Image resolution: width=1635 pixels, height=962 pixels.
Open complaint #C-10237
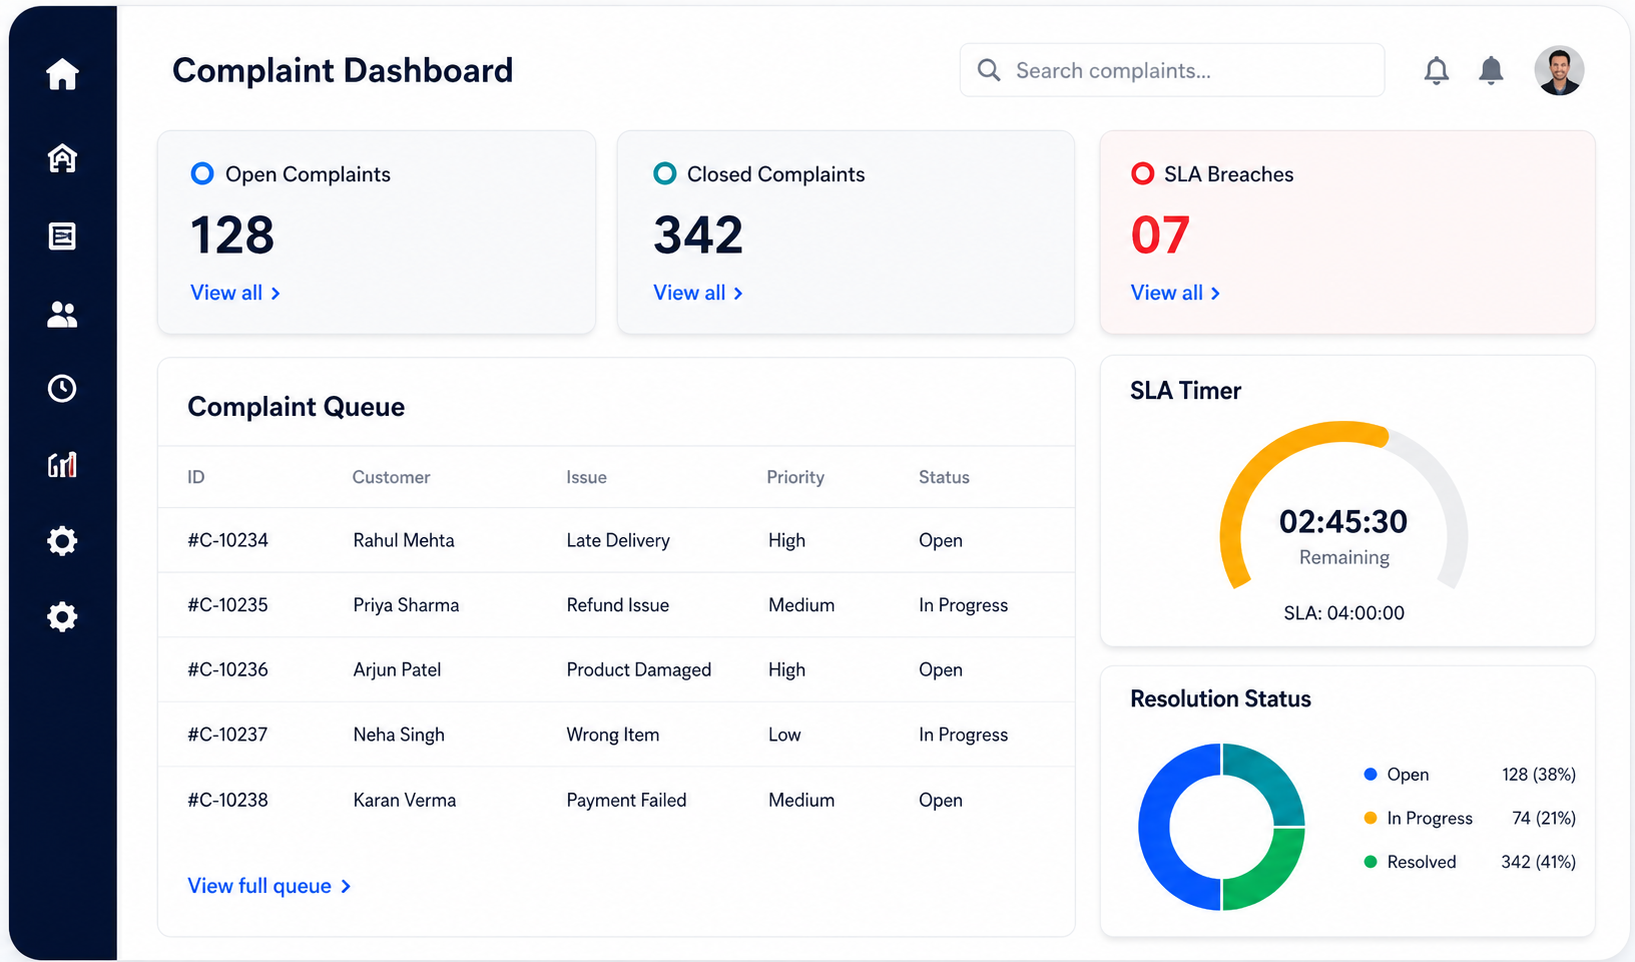(x=228, y=734)
